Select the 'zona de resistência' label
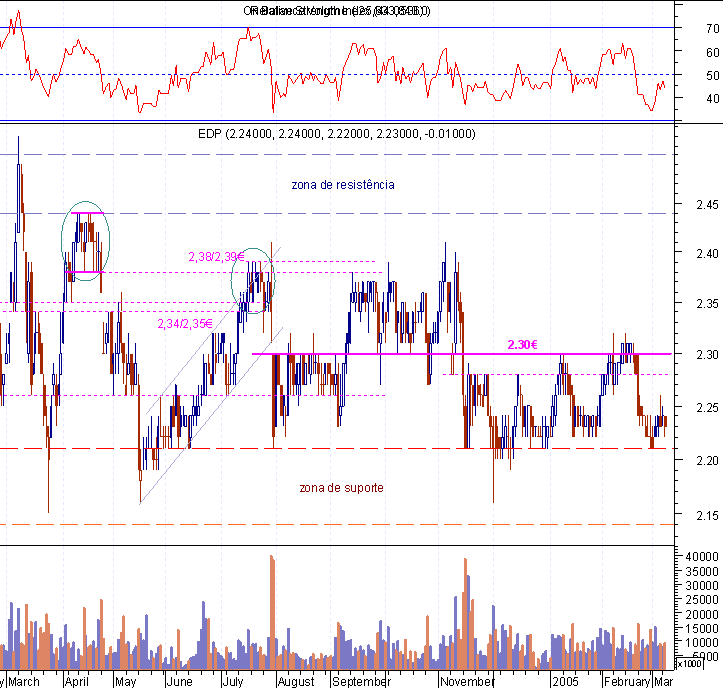723x688 pixels. coord(343,184)
